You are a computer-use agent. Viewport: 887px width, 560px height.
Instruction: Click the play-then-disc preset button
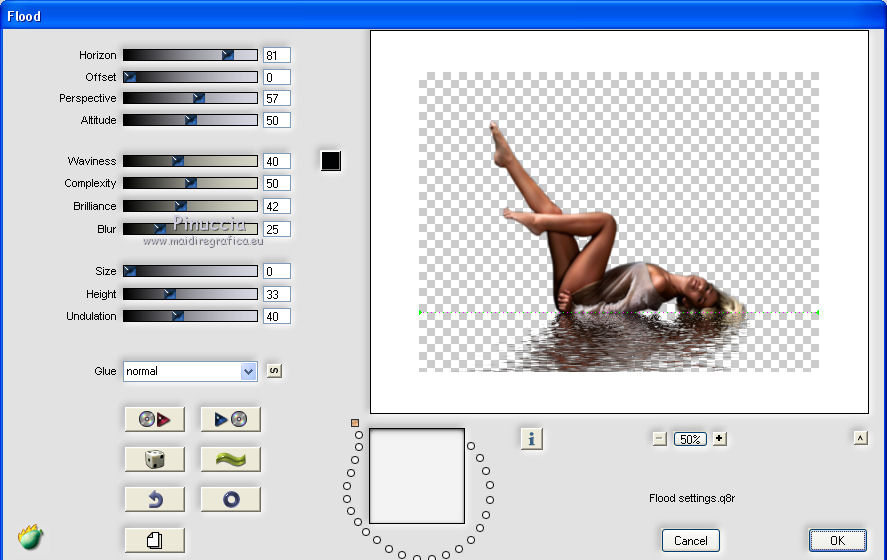tap(230, 419)
